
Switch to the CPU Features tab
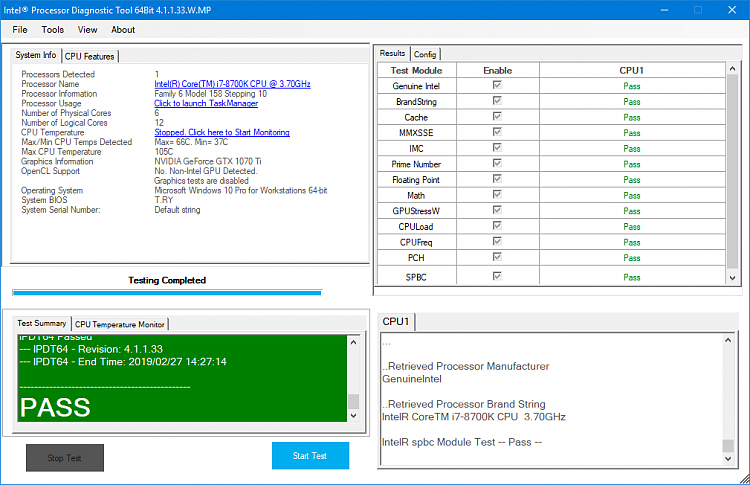click(x=90, y=56)
